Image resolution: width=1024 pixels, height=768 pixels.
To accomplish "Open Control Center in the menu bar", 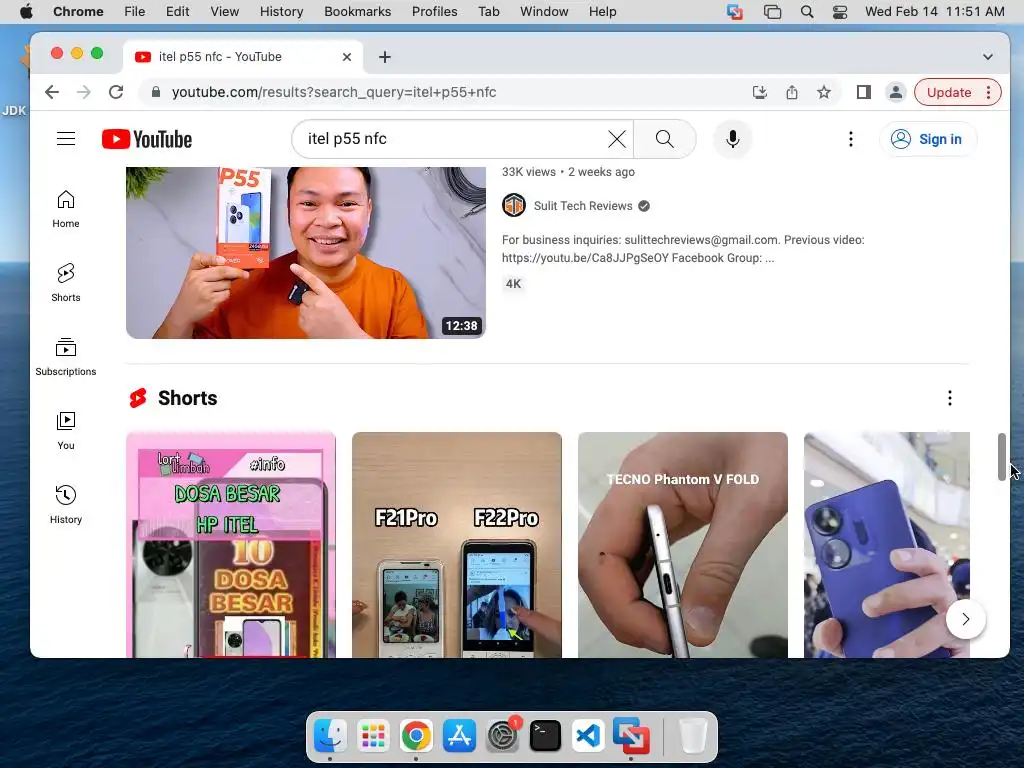I will tap(840, 12).
